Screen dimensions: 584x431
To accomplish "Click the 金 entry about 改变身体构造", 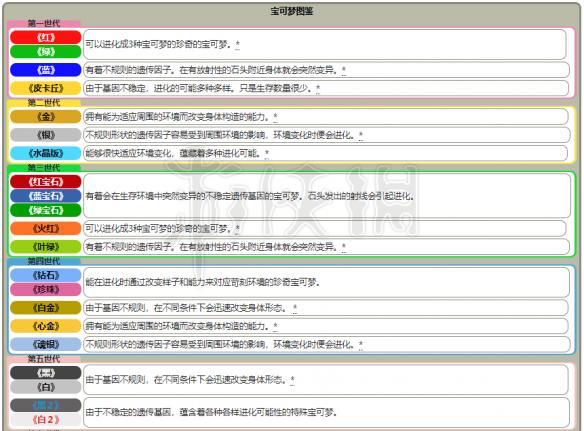I will tap(178, 117).
